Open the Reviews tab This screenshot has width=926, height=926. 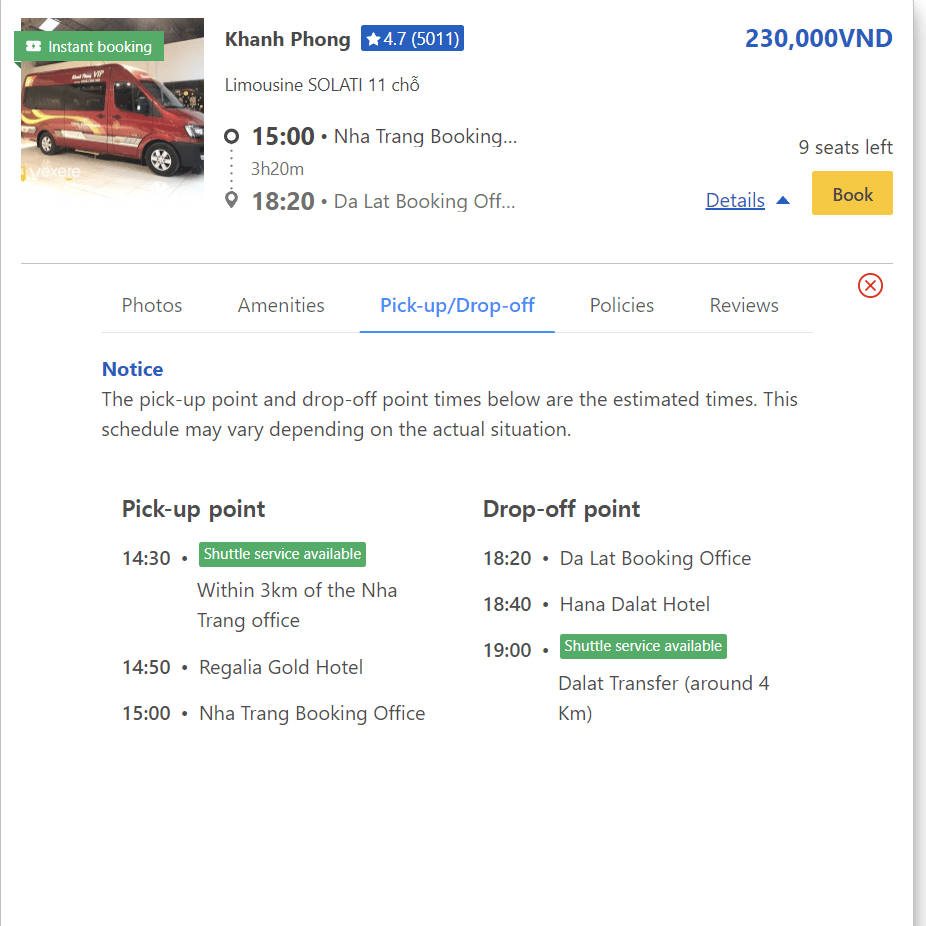pos(744,306)
